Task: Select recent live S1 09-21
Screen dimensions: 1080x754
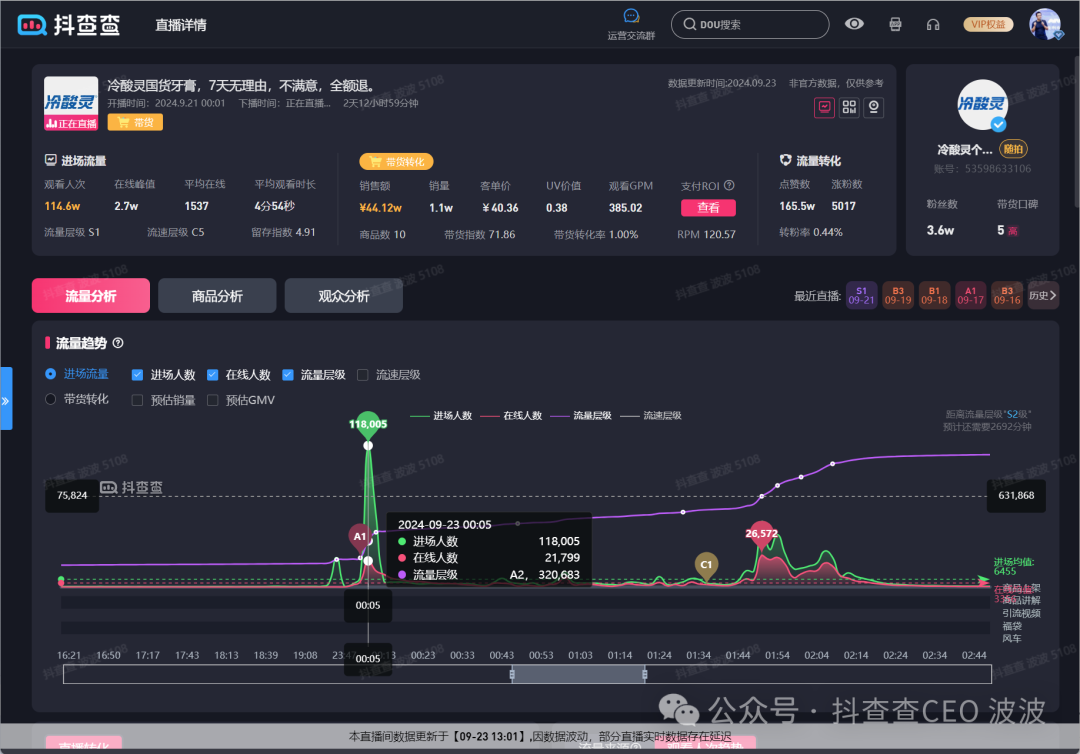Action: coord(861,295)
